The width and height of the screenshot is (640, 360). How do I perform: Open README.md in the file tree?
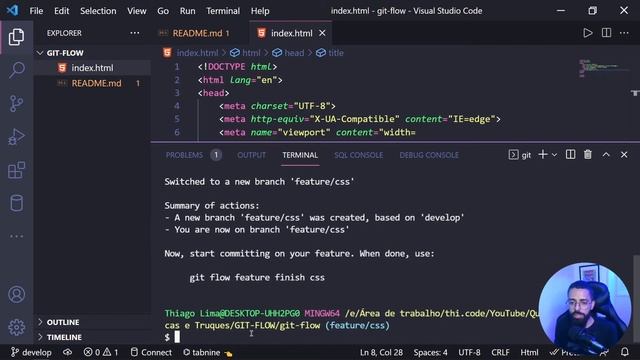[x=93, y=83]
